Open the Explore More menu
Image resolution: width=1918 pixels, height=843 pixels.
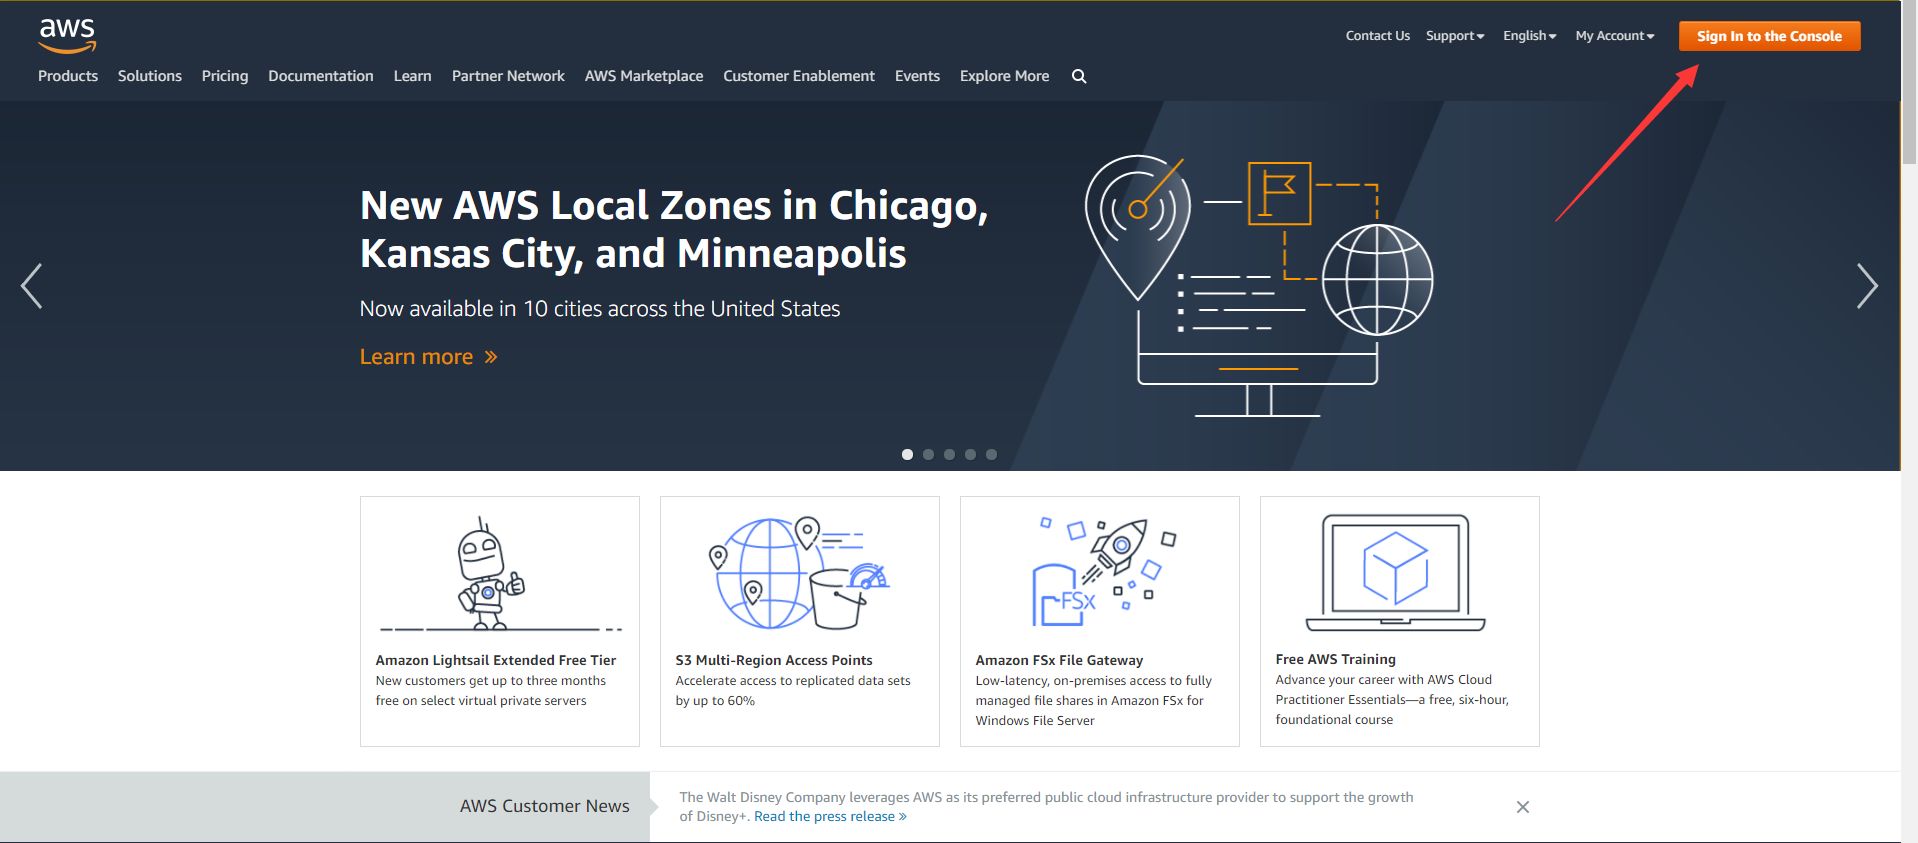[1004, 76]
